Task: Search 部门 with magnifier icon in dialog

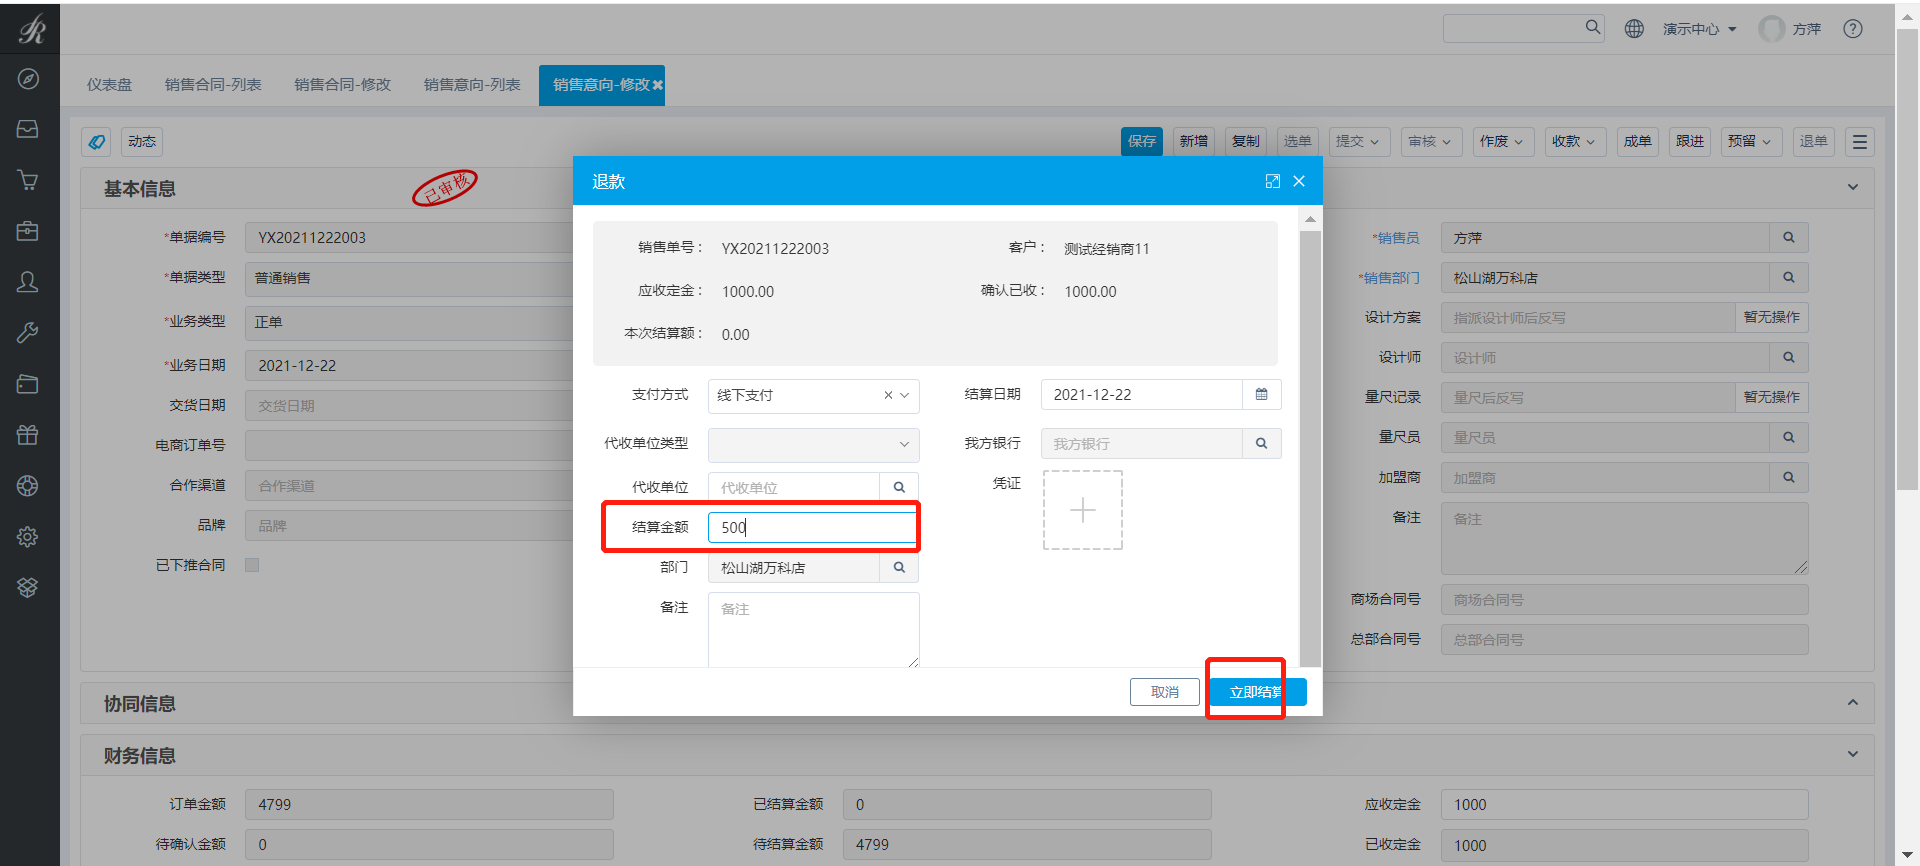Action: (x=899, y=567)
